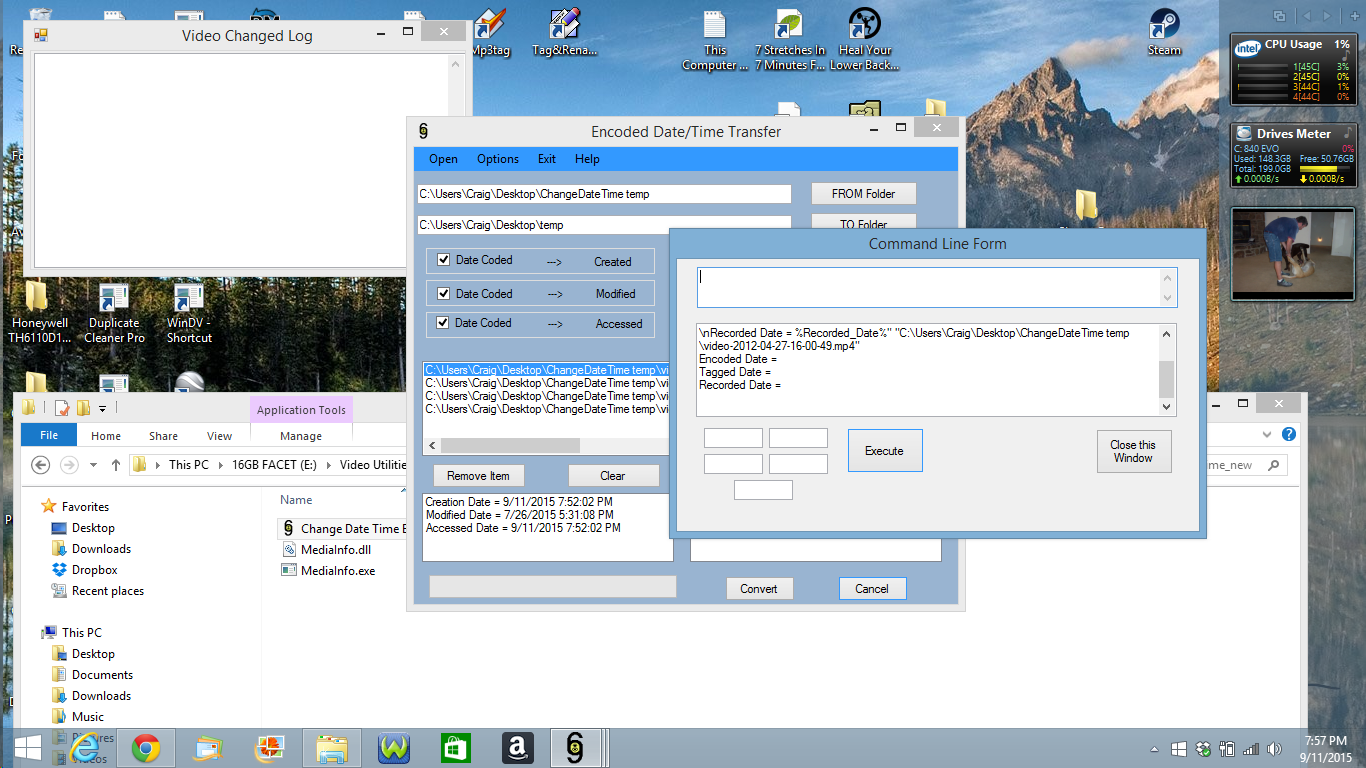Image resolution: width=1366 pixels, height=768 pixels.
Task: Click the Exit menu item
Action: [547, 159]
